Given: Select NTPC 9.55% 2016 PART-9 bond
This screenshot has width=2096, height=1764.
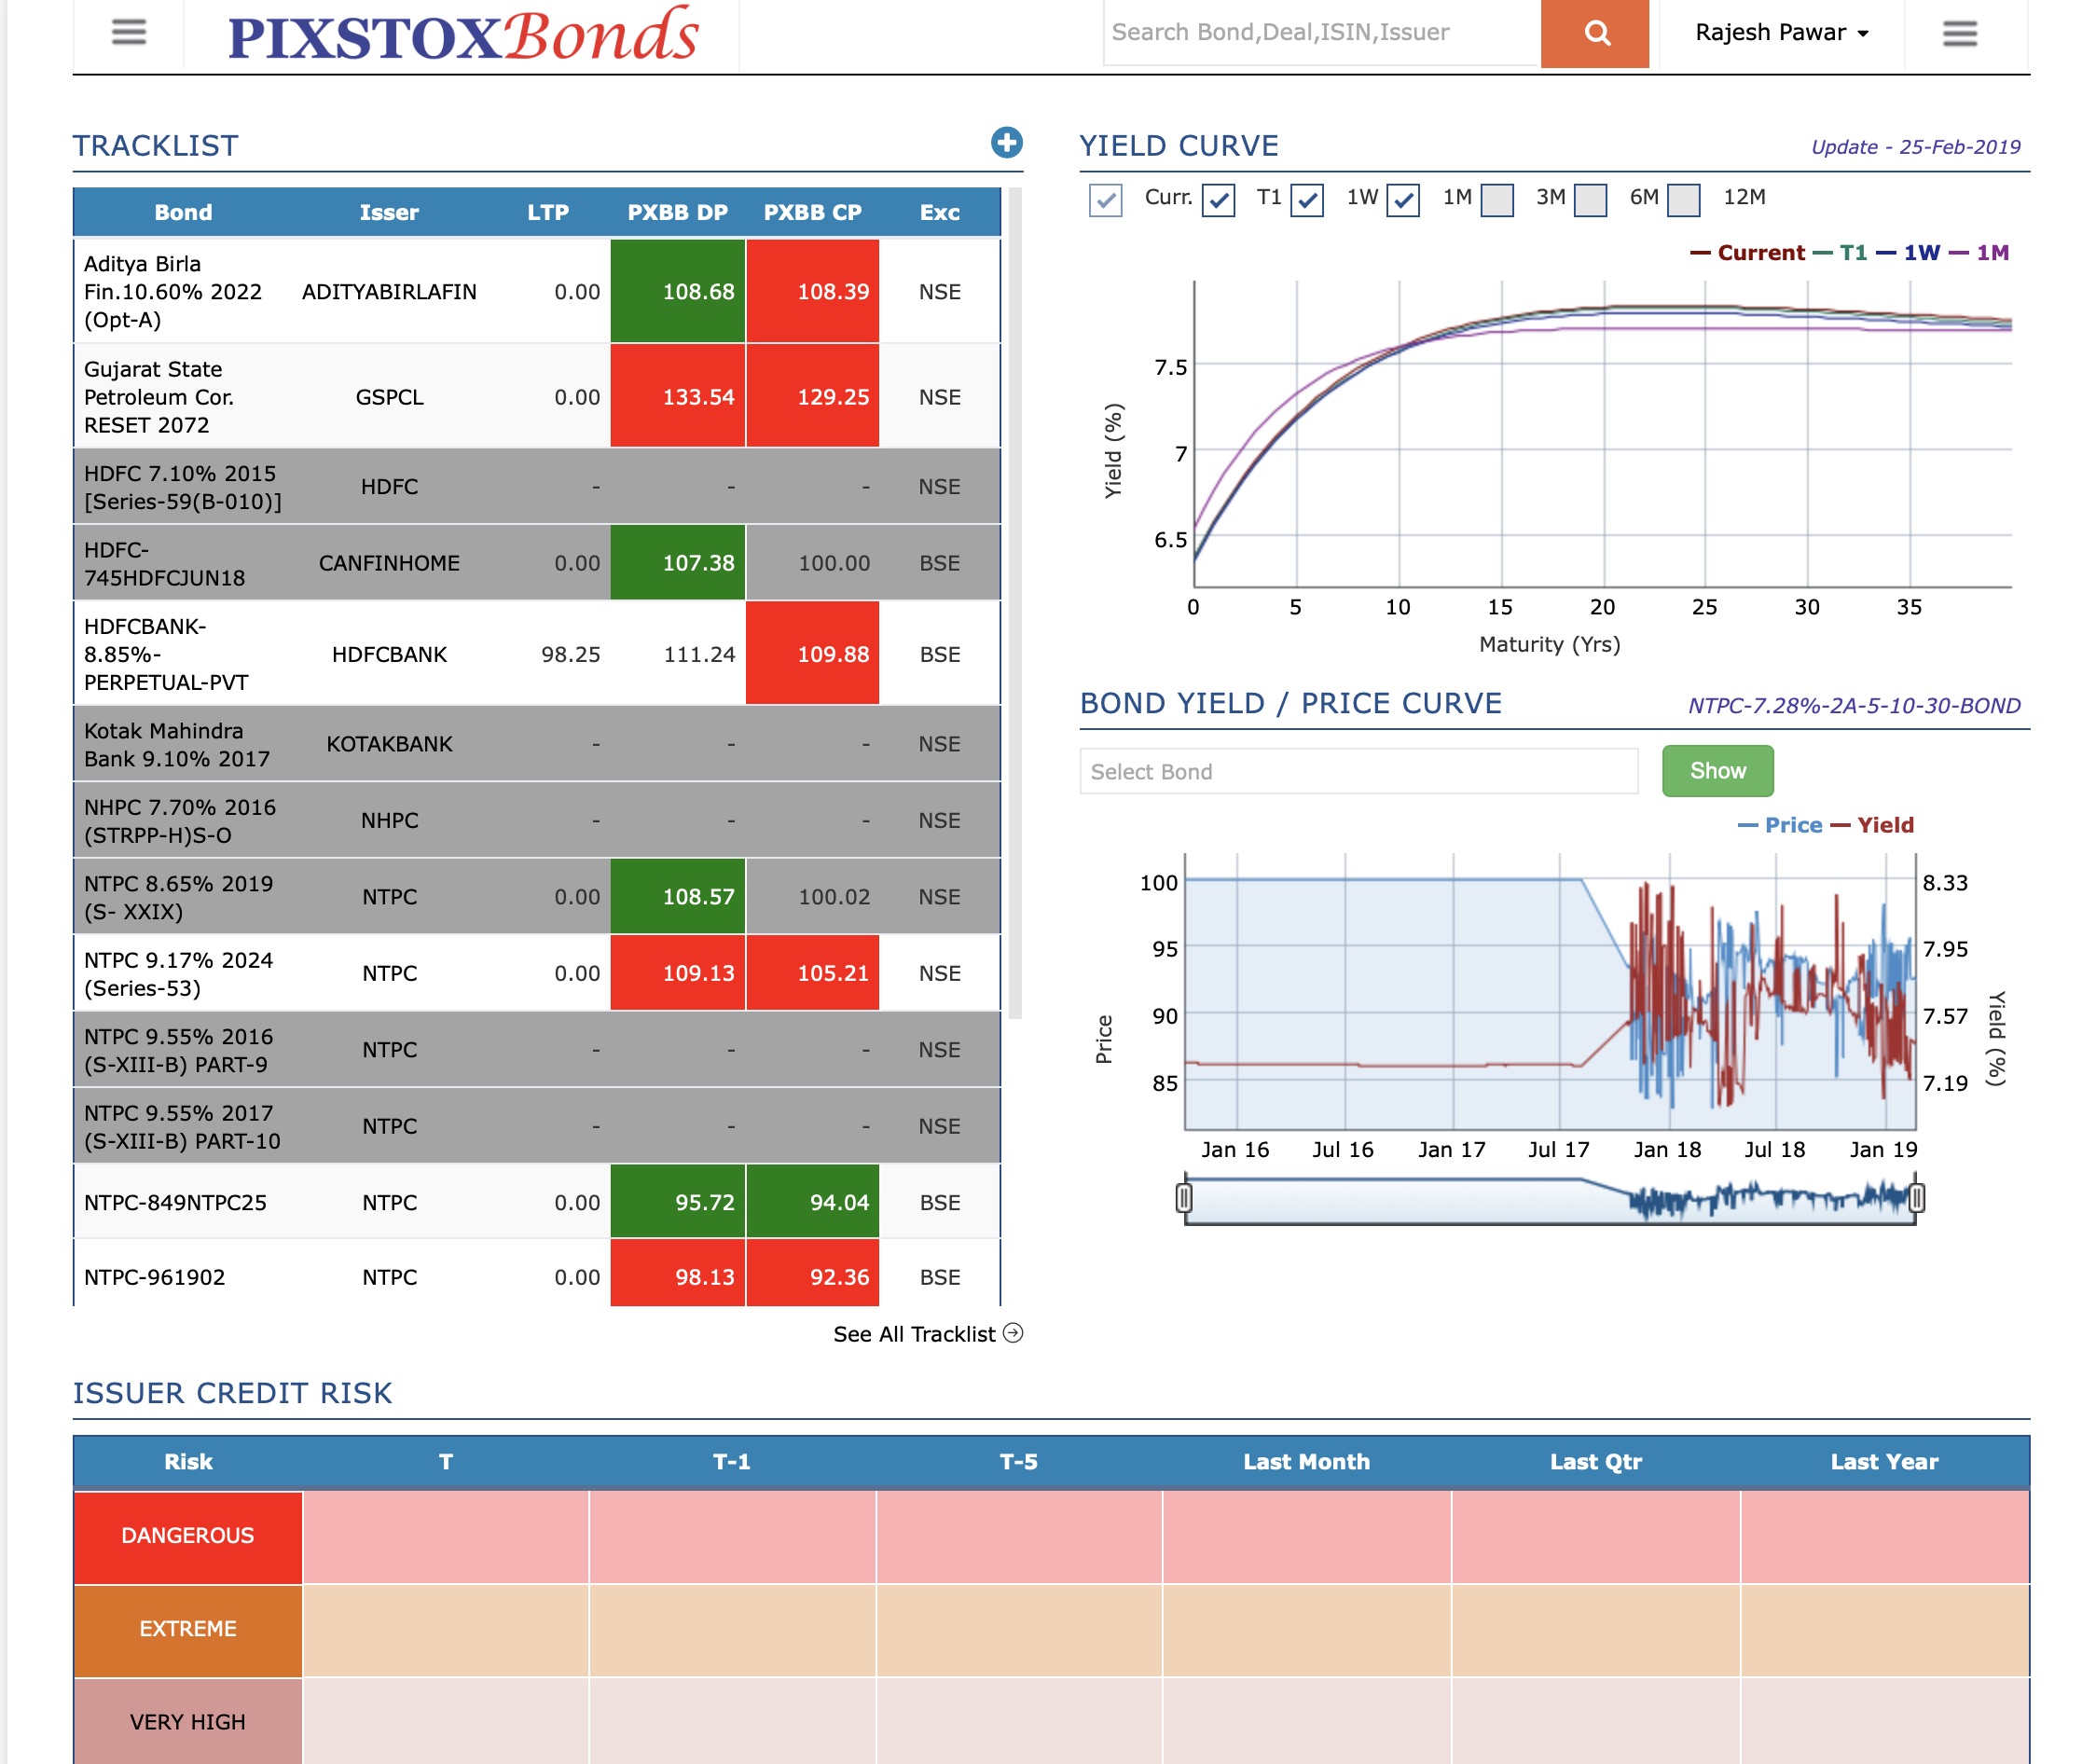Looking at the screenshot, I should [x=537, y=1050].
